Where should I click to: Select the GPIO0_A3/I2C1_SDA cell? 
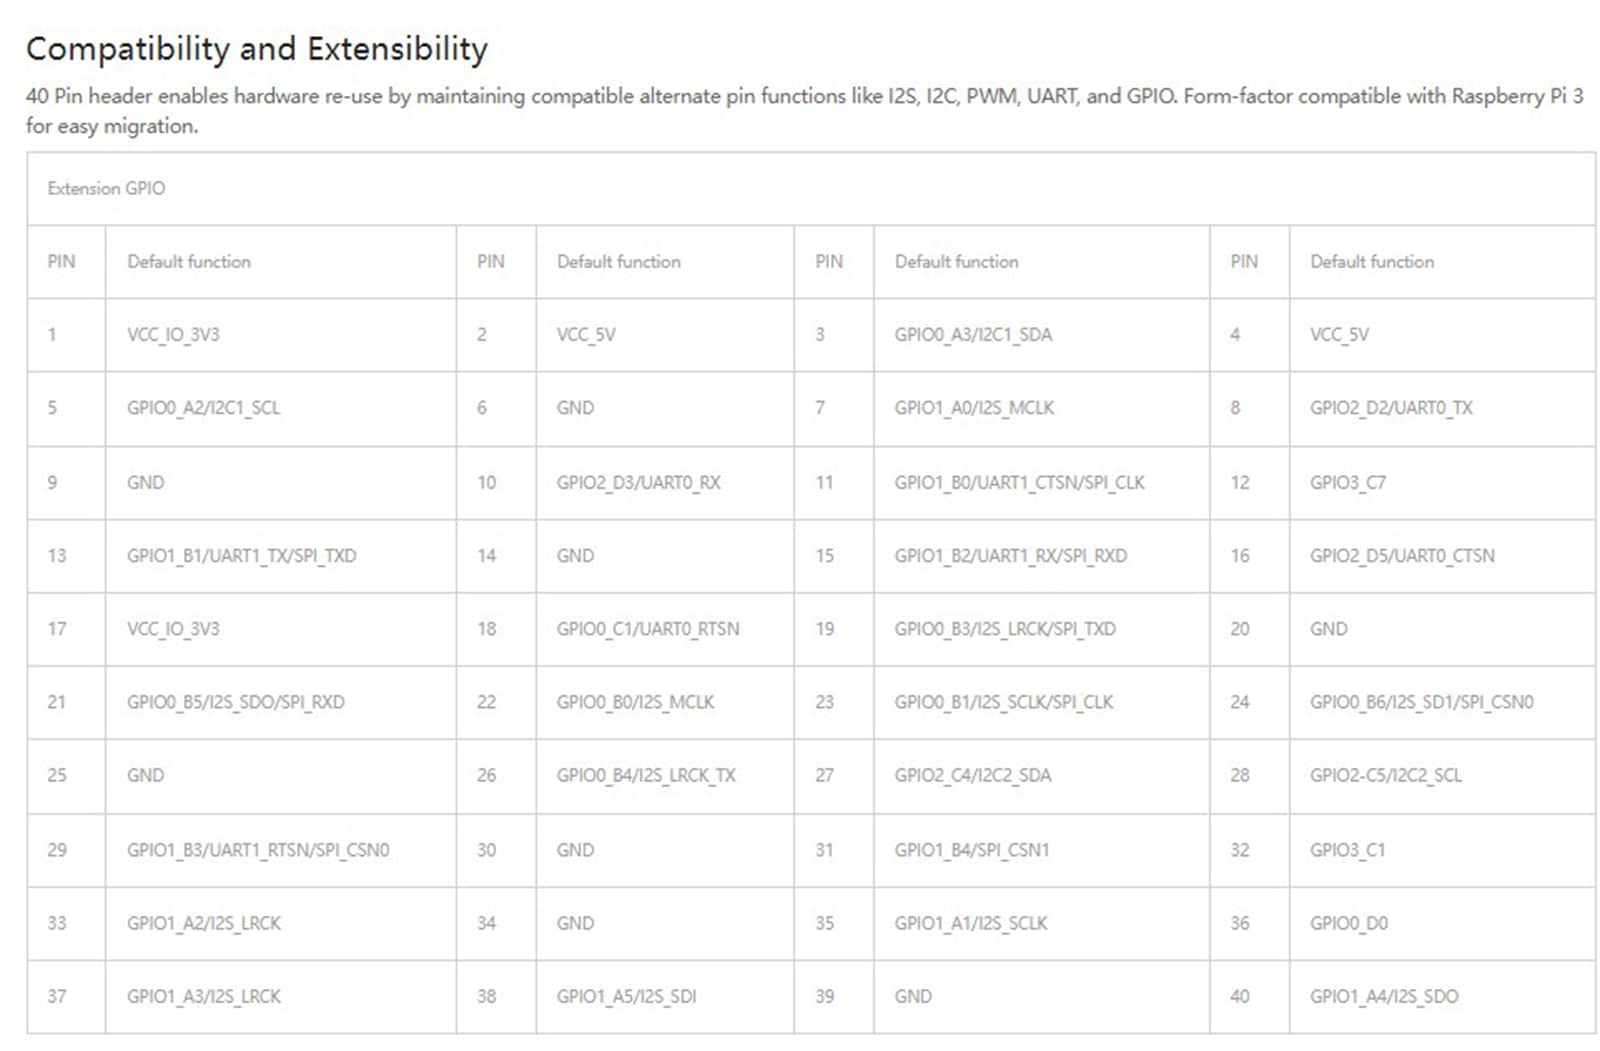[973, 334]
